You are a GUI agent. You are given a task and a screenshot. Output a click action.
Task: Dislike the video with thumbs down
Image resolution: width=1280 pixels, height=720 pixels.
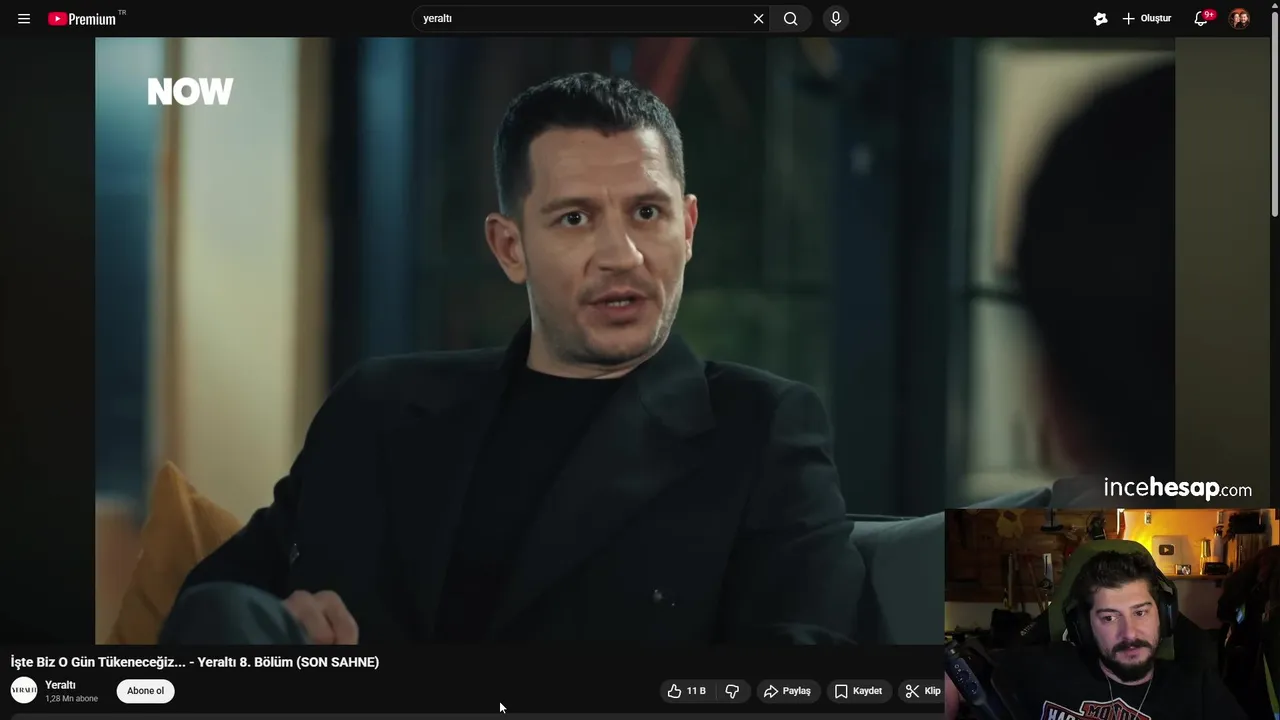[732, 691]
